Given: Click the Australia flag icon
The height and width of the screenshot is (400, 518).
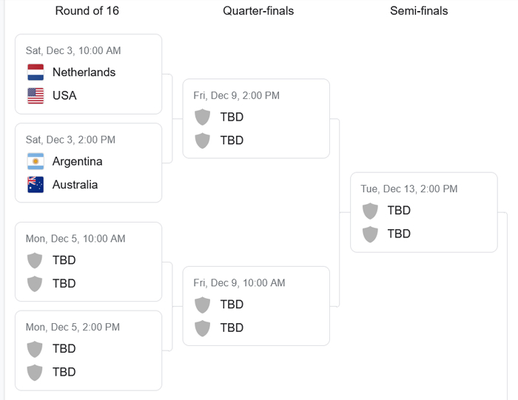Looking at the screenshot, I should pos(35,185).
